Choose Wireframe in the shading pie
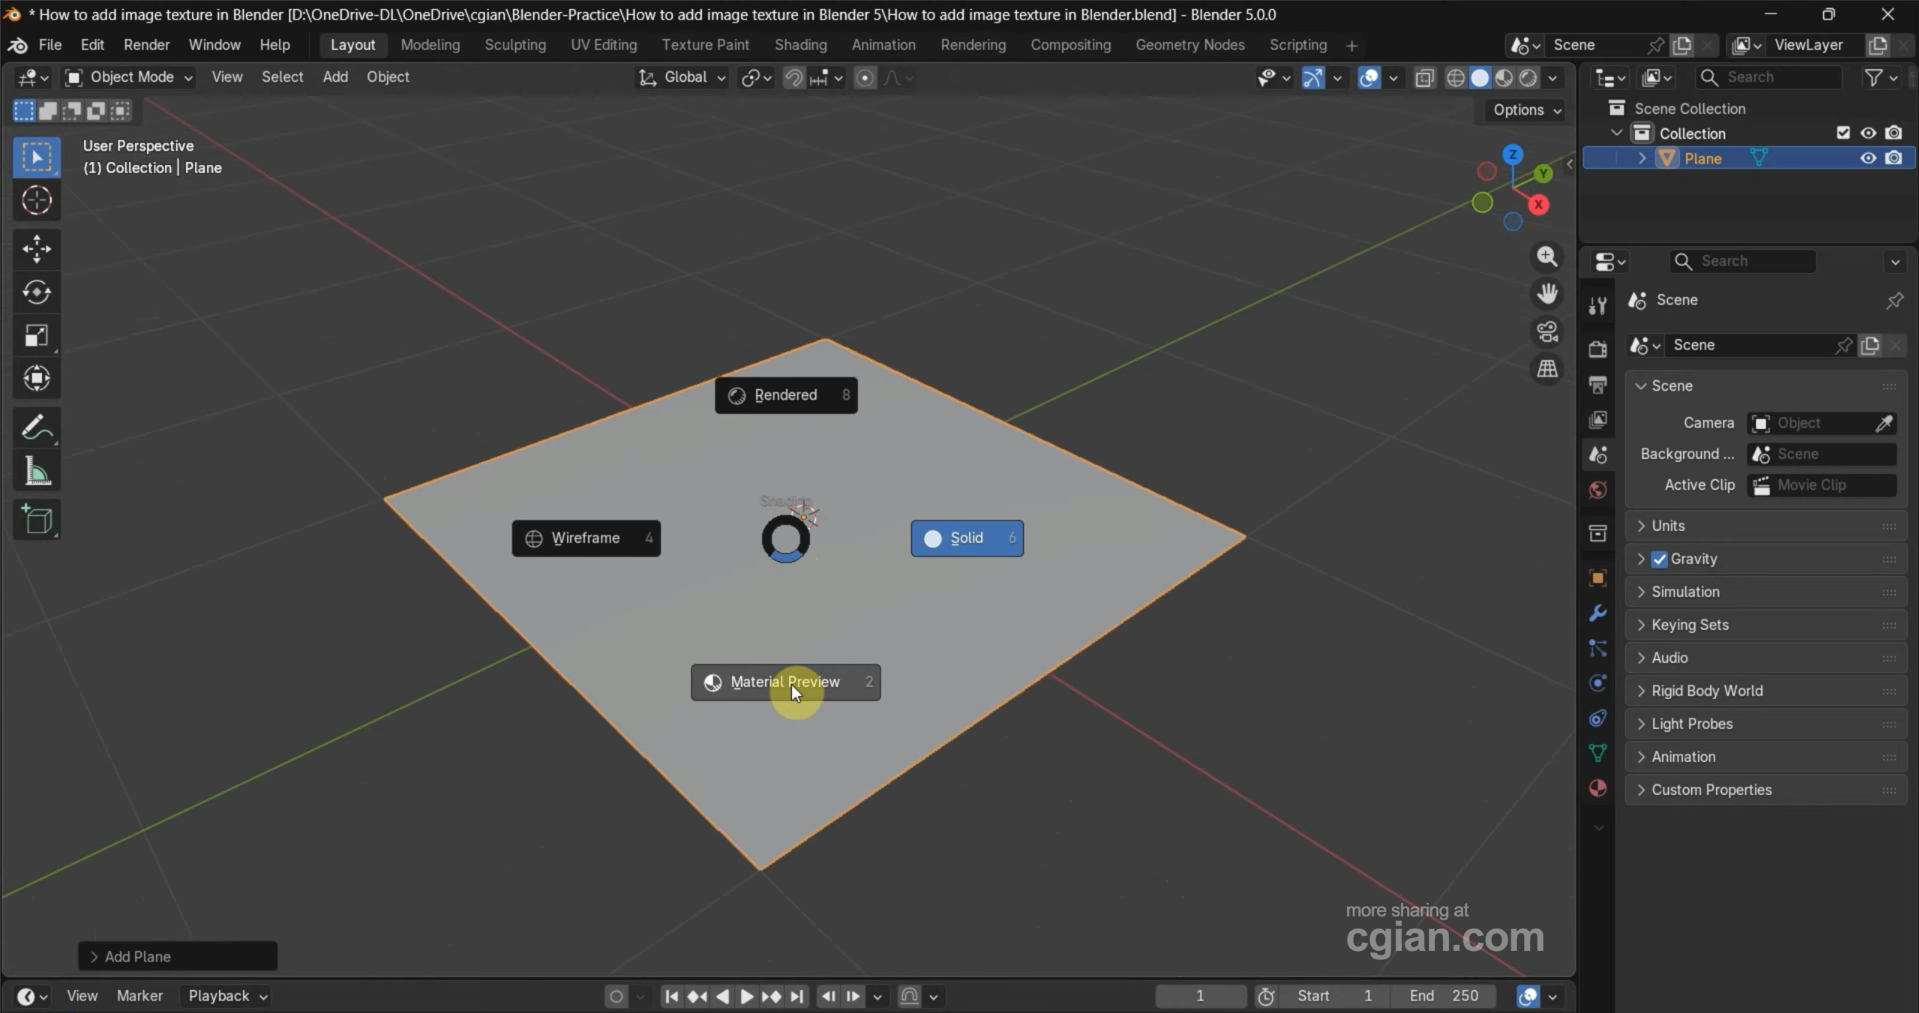The width and height of the screenshot is (1919, 1013). tap(586, 538)
